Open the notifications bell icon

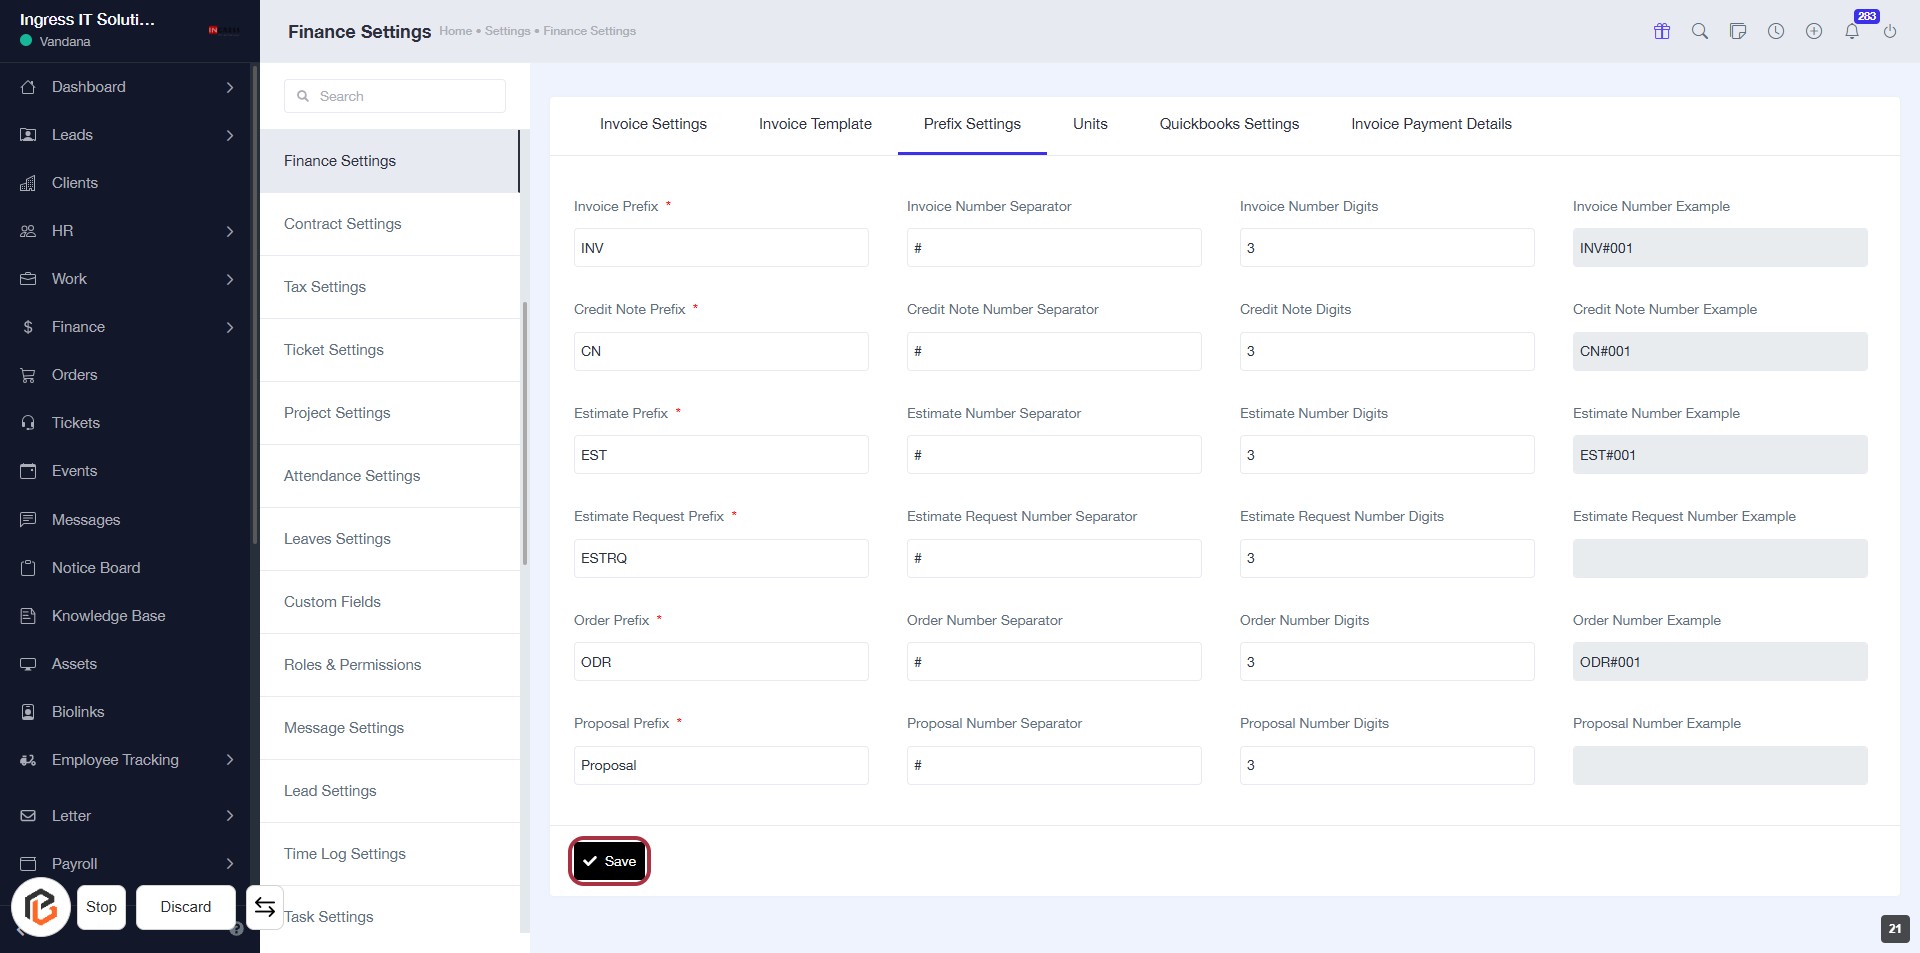tap(1852, 31)
